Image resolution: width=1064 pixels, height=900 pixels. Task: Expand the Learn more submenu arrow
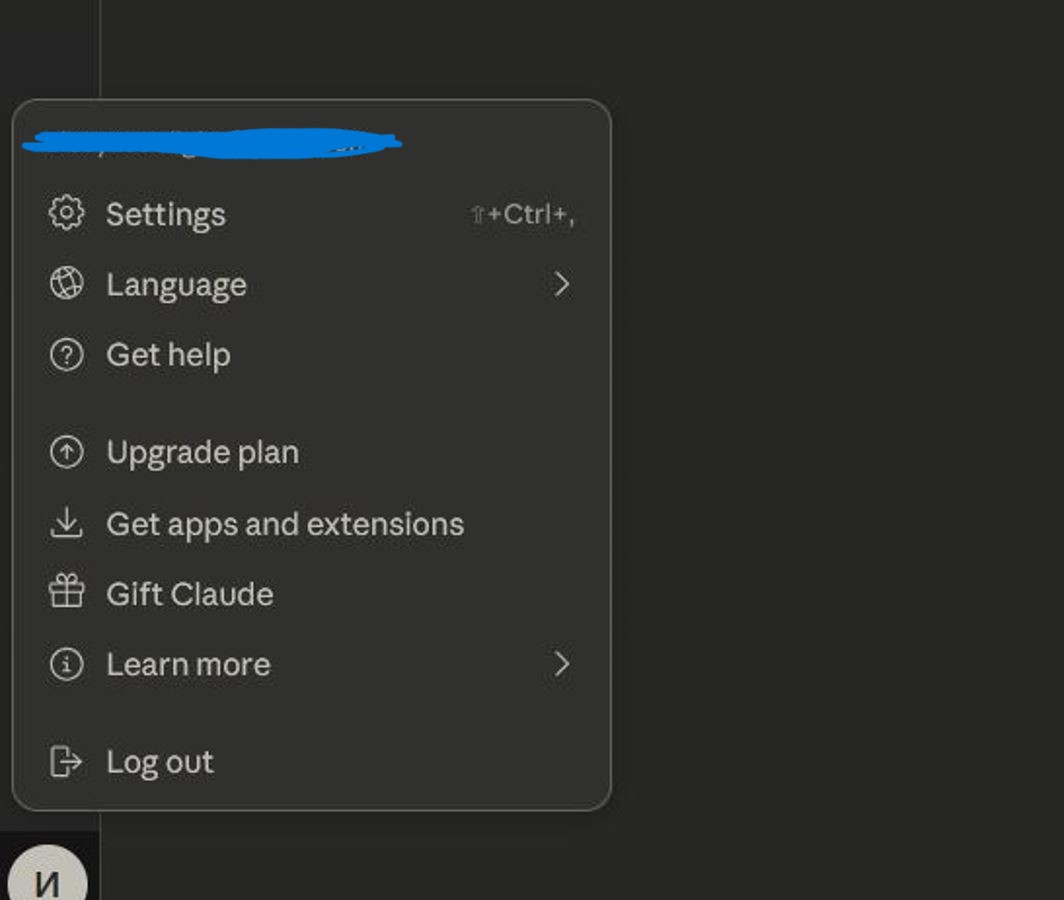(562, 664)
